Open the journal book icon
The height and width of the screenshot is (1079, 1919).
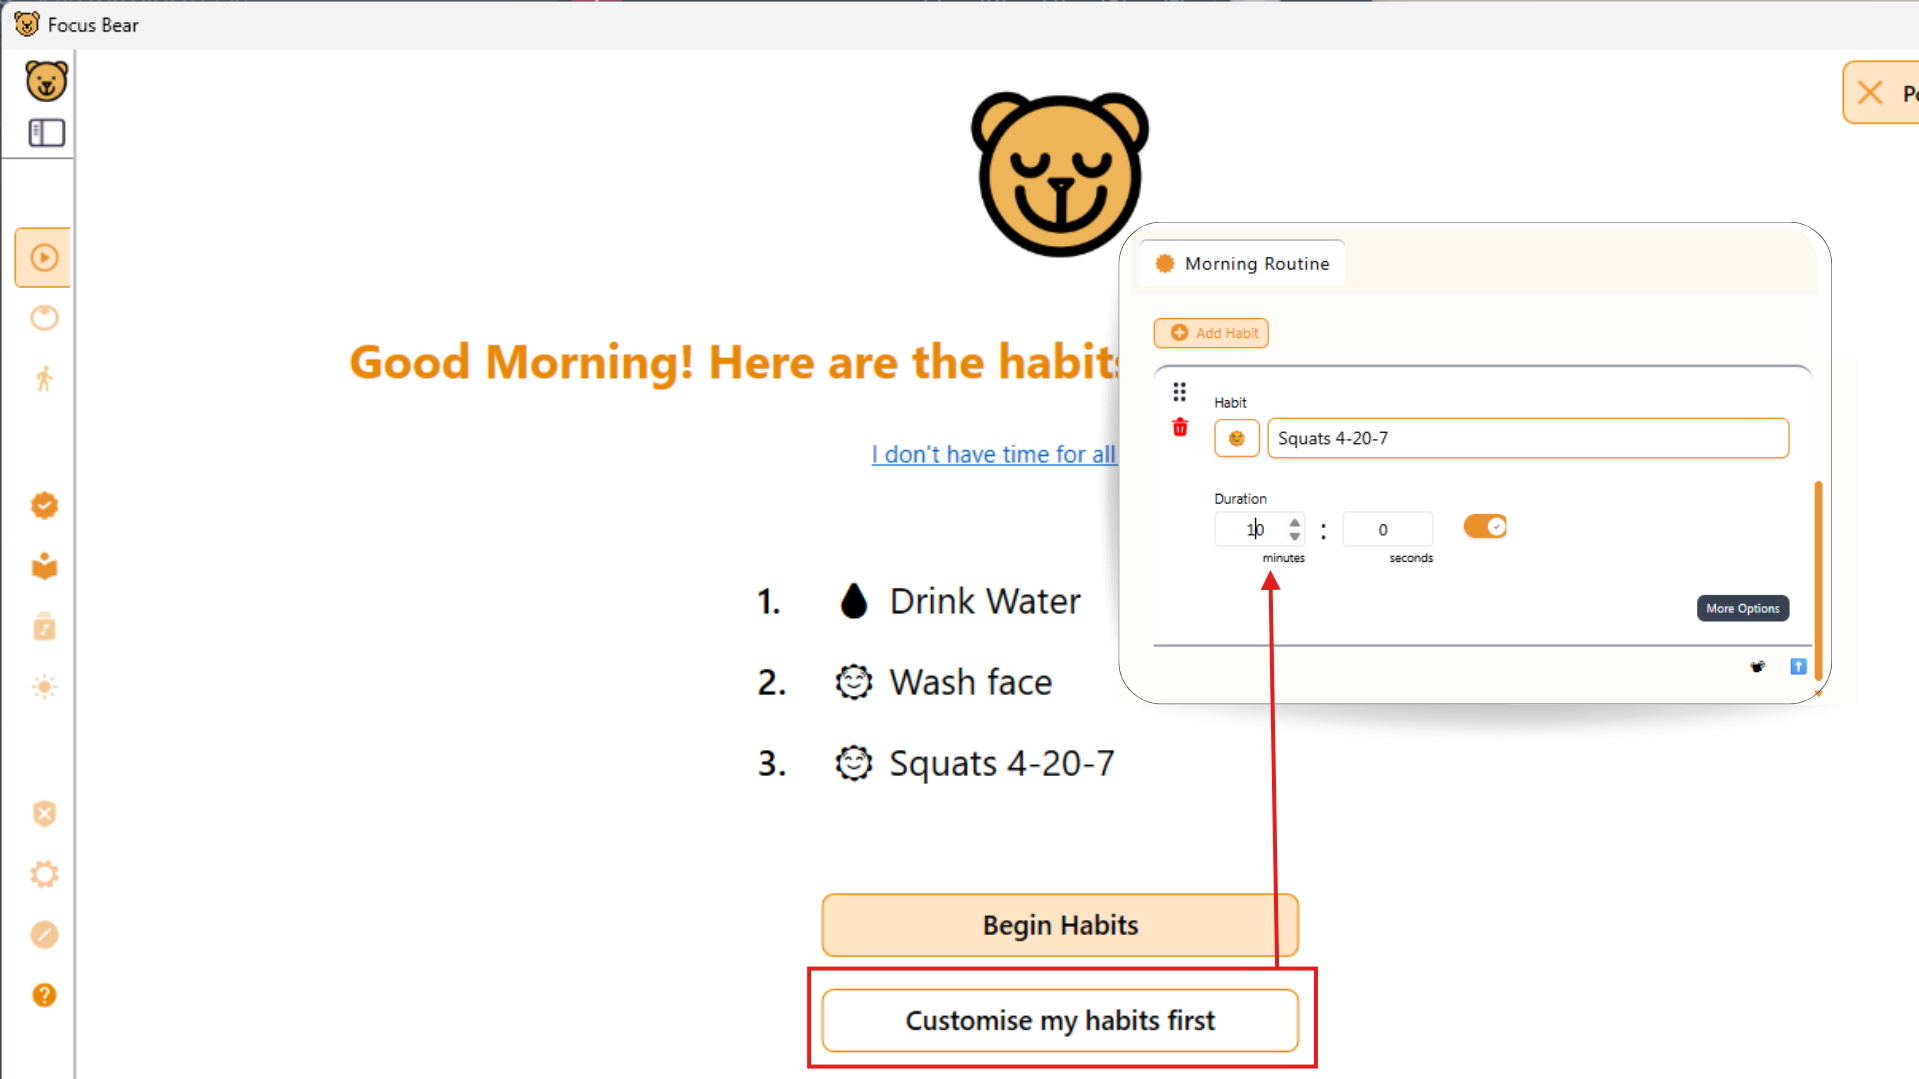tap(44, 565)
